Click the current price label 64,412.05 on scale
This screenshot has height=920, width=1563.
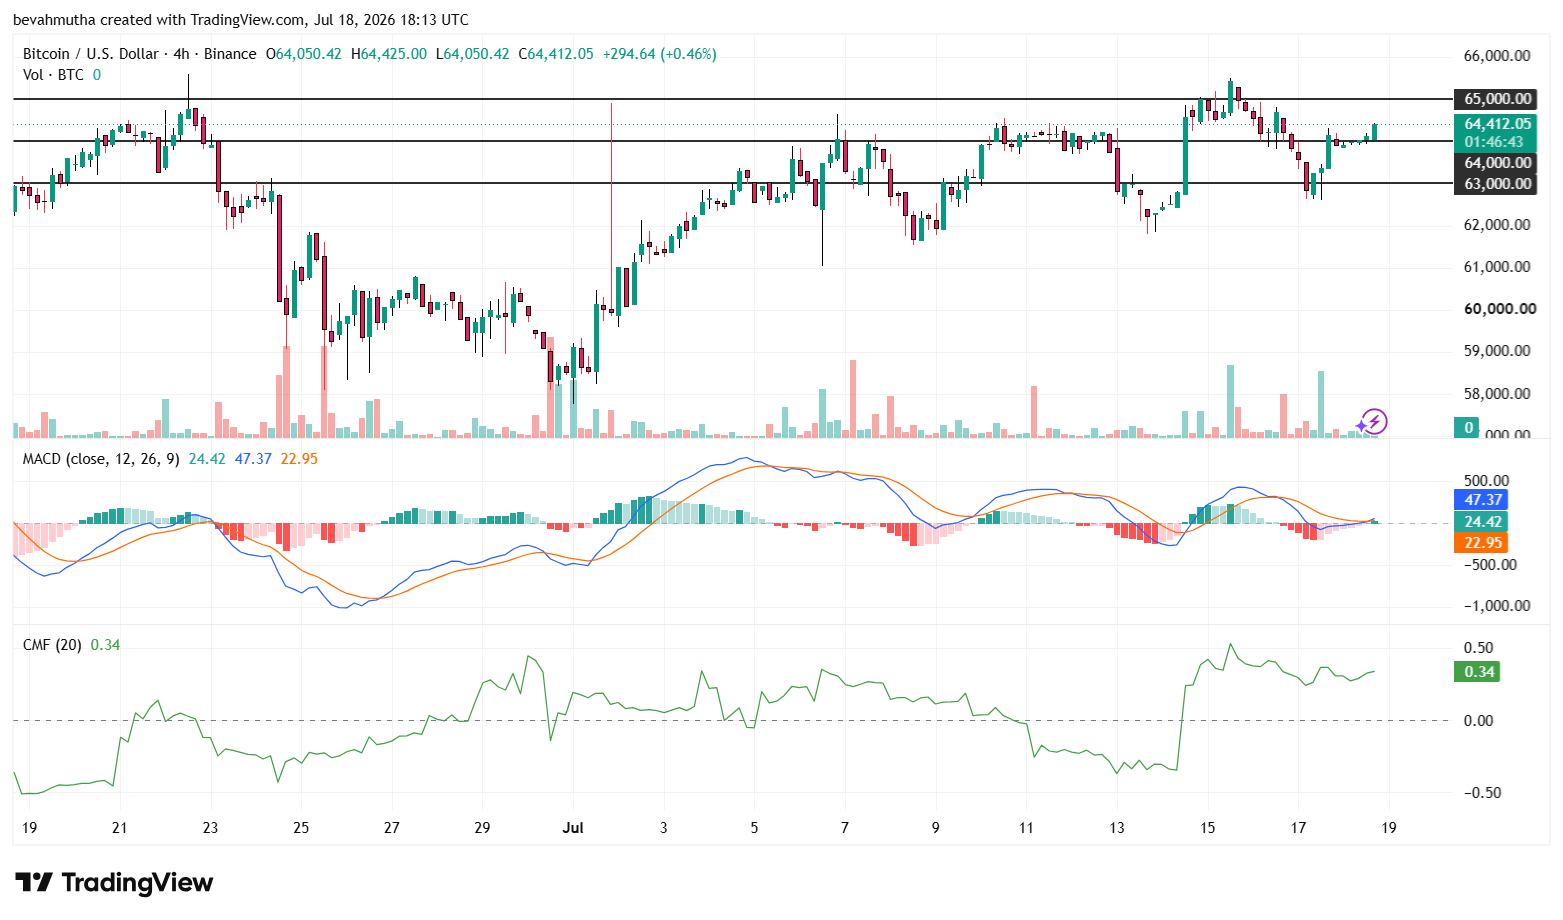coord(1495,124)
